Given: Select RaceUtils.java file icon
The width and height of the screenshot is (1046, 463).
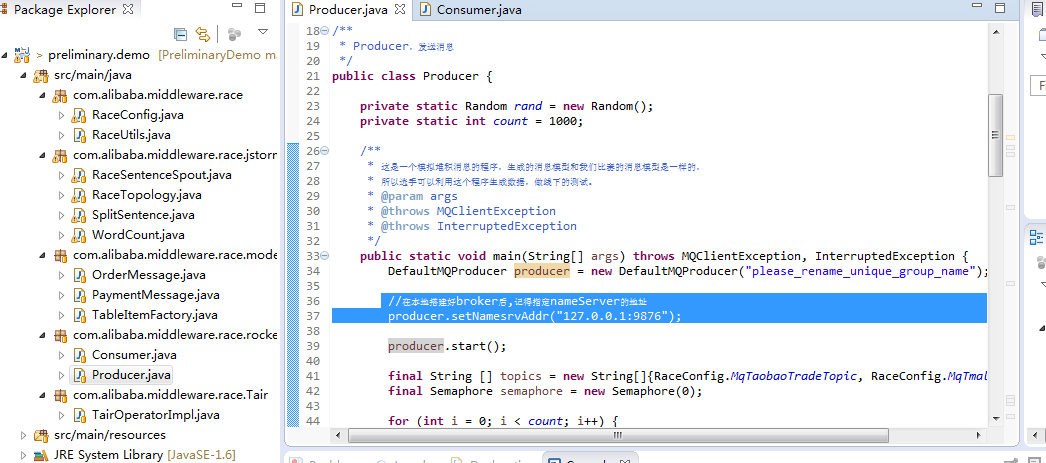Looking at the screenshot, I should click(79, 135).
